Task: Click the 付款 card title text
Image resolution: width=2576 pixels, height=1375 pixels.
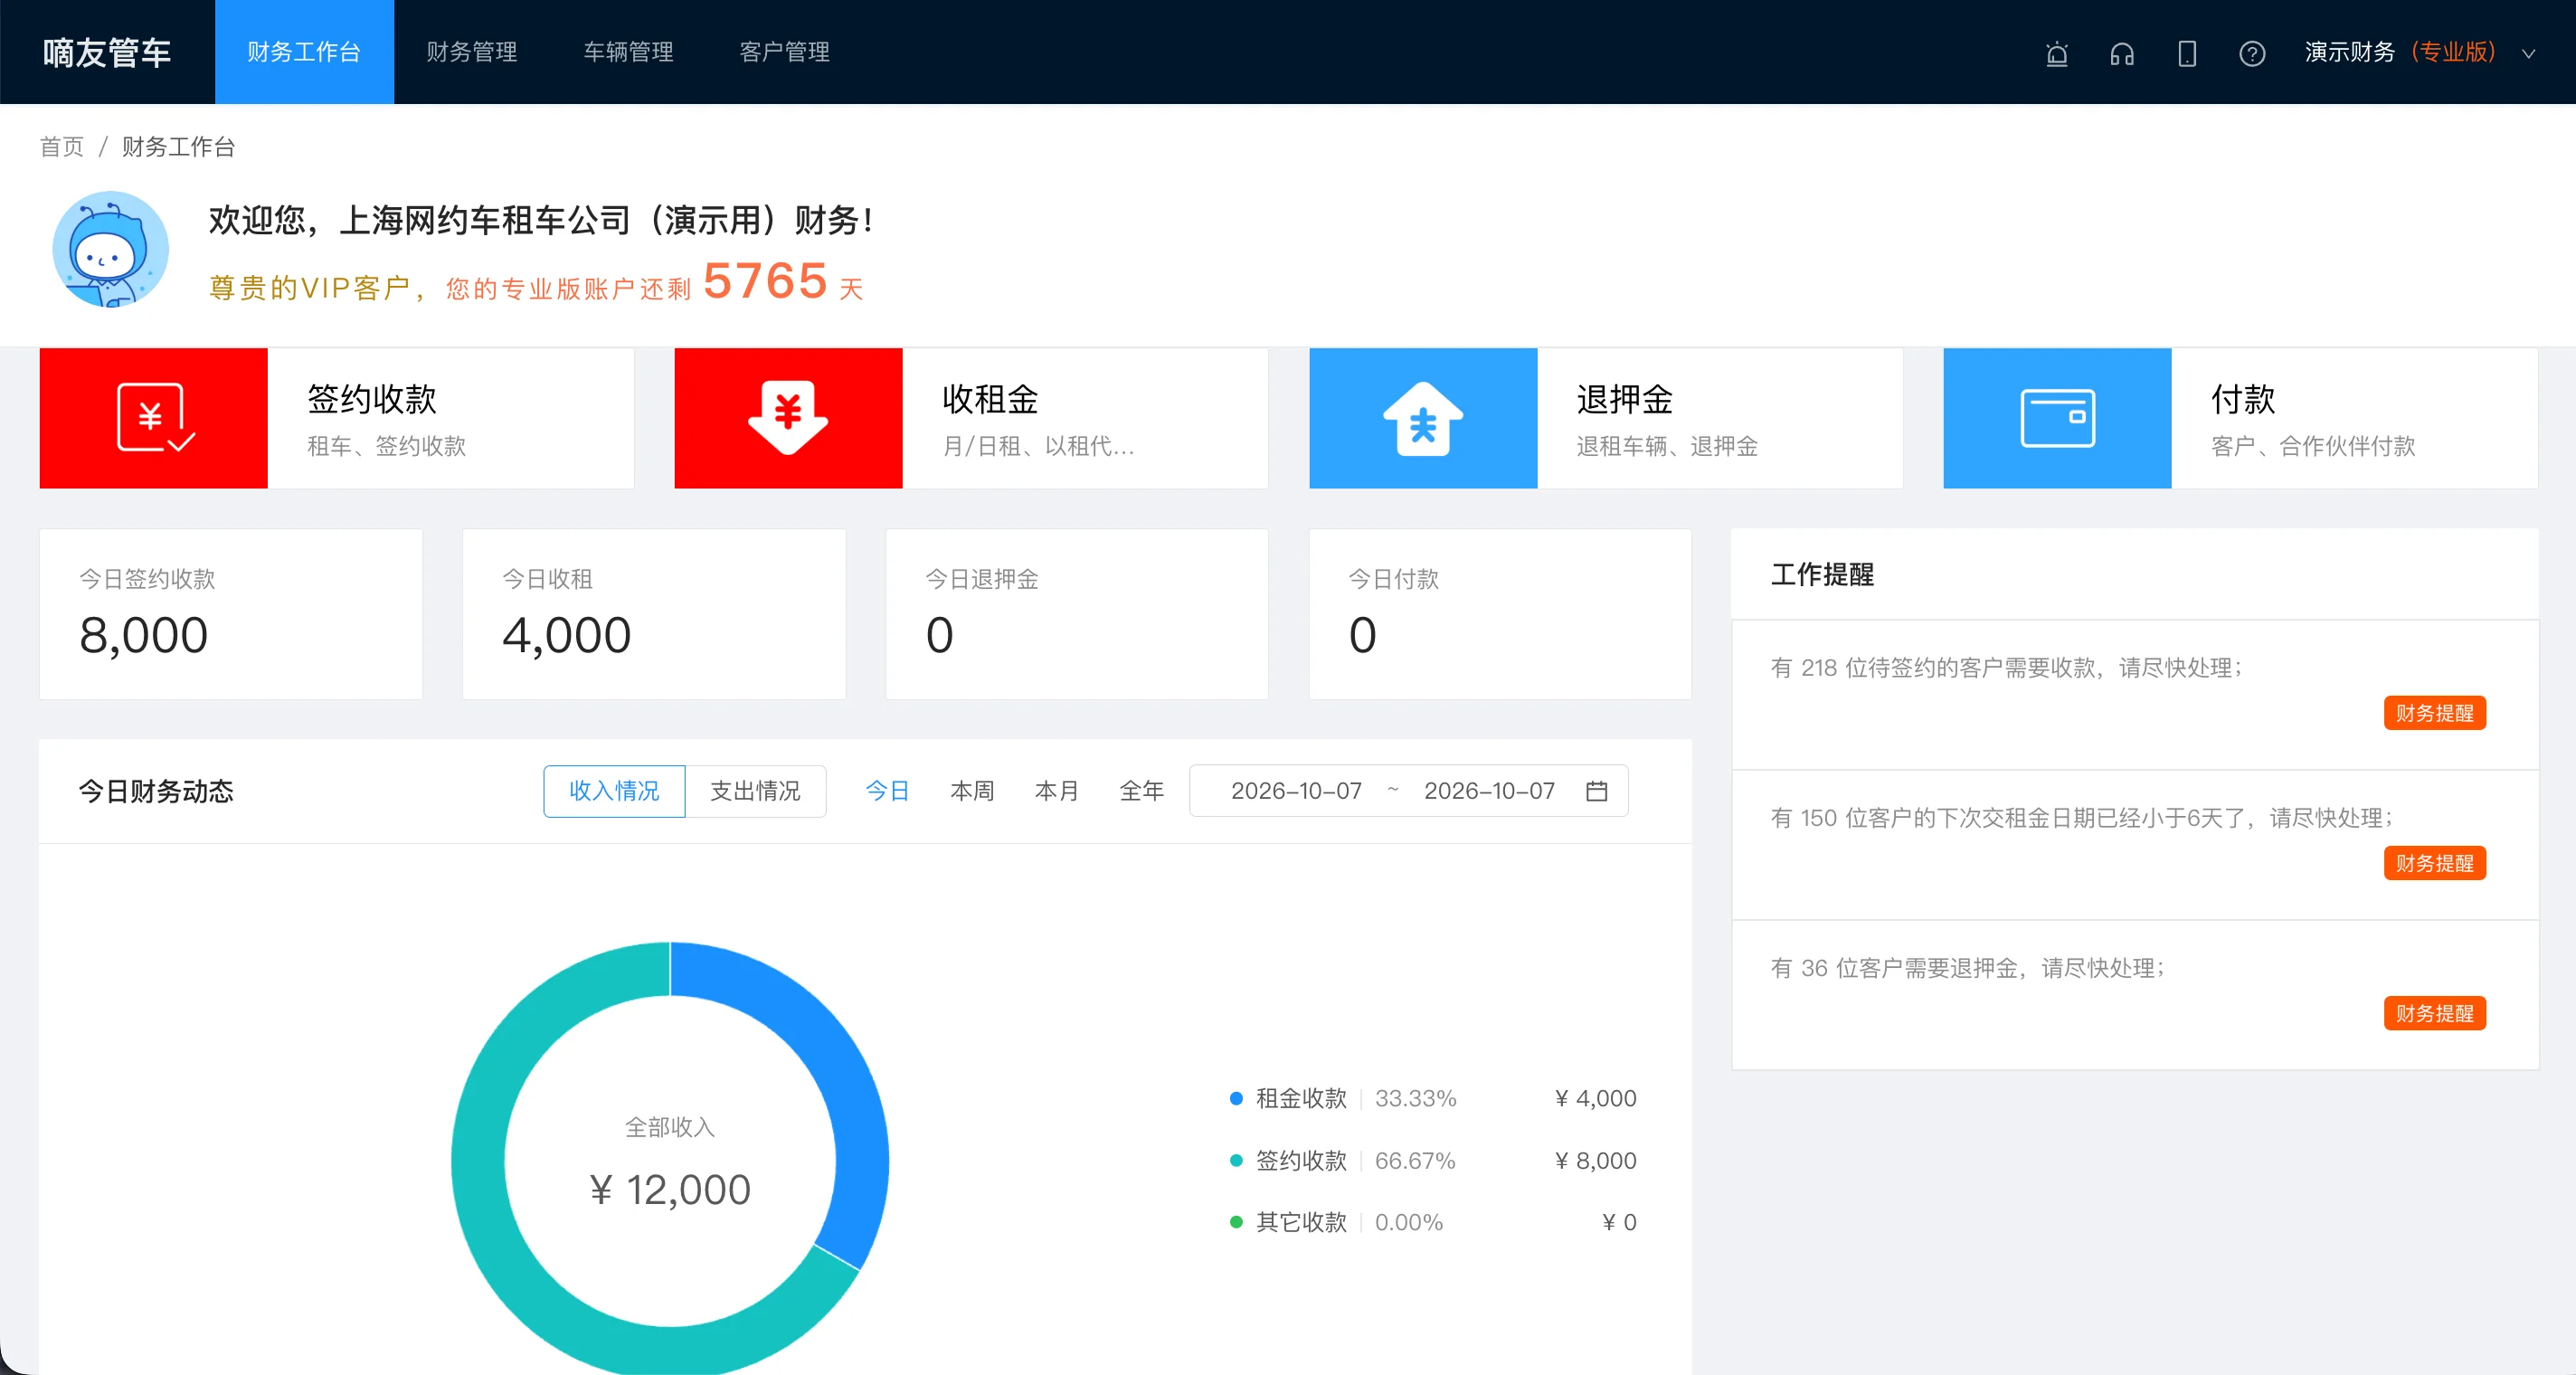Action: coord(2243,399)
